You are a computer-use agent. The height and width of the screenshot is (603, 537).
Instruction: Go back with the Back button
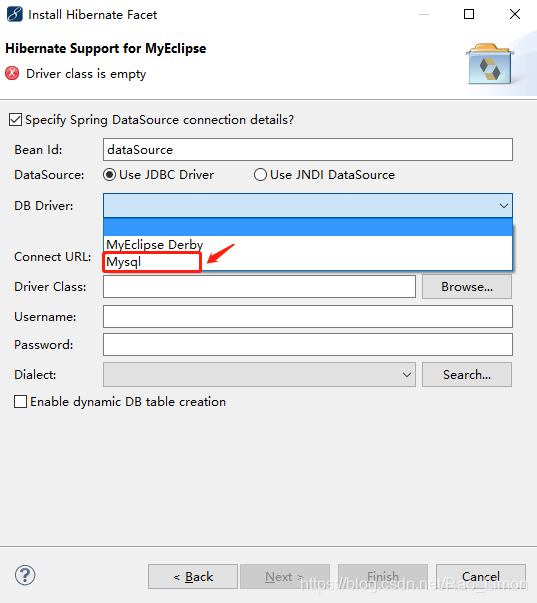pyautogui.click(x=193, y=576)
